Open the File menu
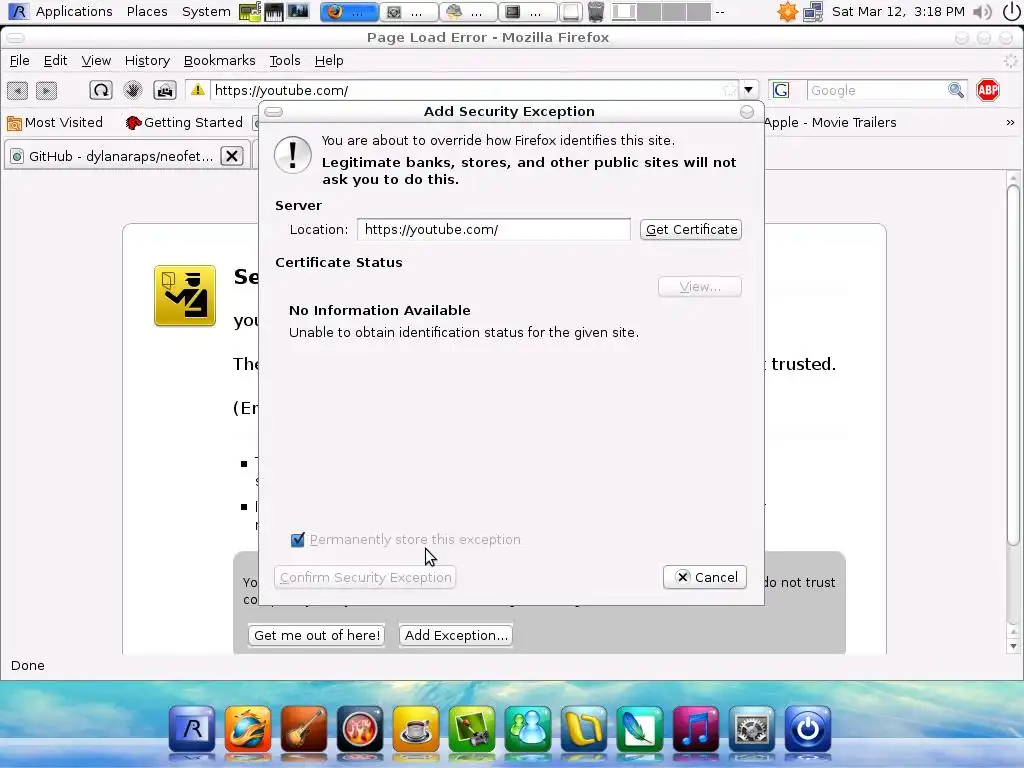The image size is (1024, 768). (x=20, y=61)
